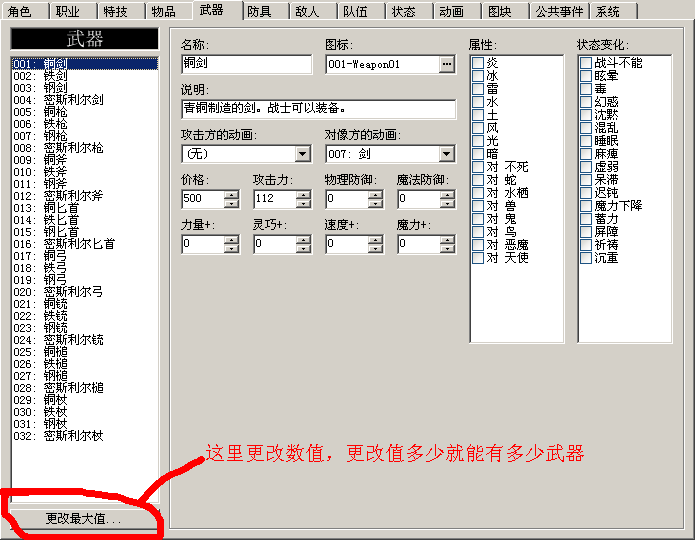Screen dimensions: 695x540
Task: Increase the 魔力+ value
Action: pyautogui.click(x=447, y=240)
